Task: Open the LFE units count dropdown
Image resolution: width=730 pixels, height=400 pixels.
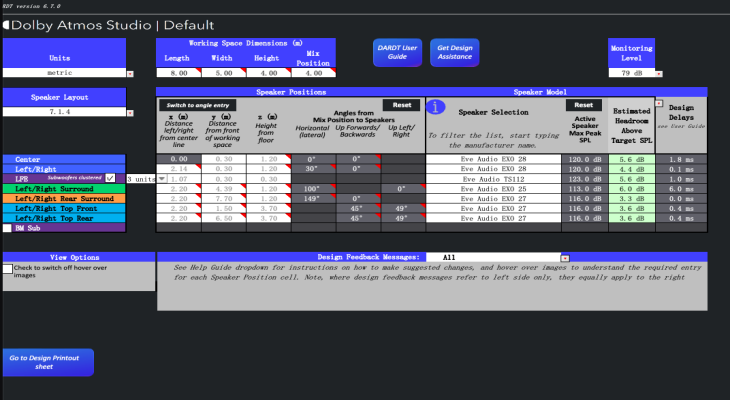Action: pyautogui.click(x=163, y=178)
